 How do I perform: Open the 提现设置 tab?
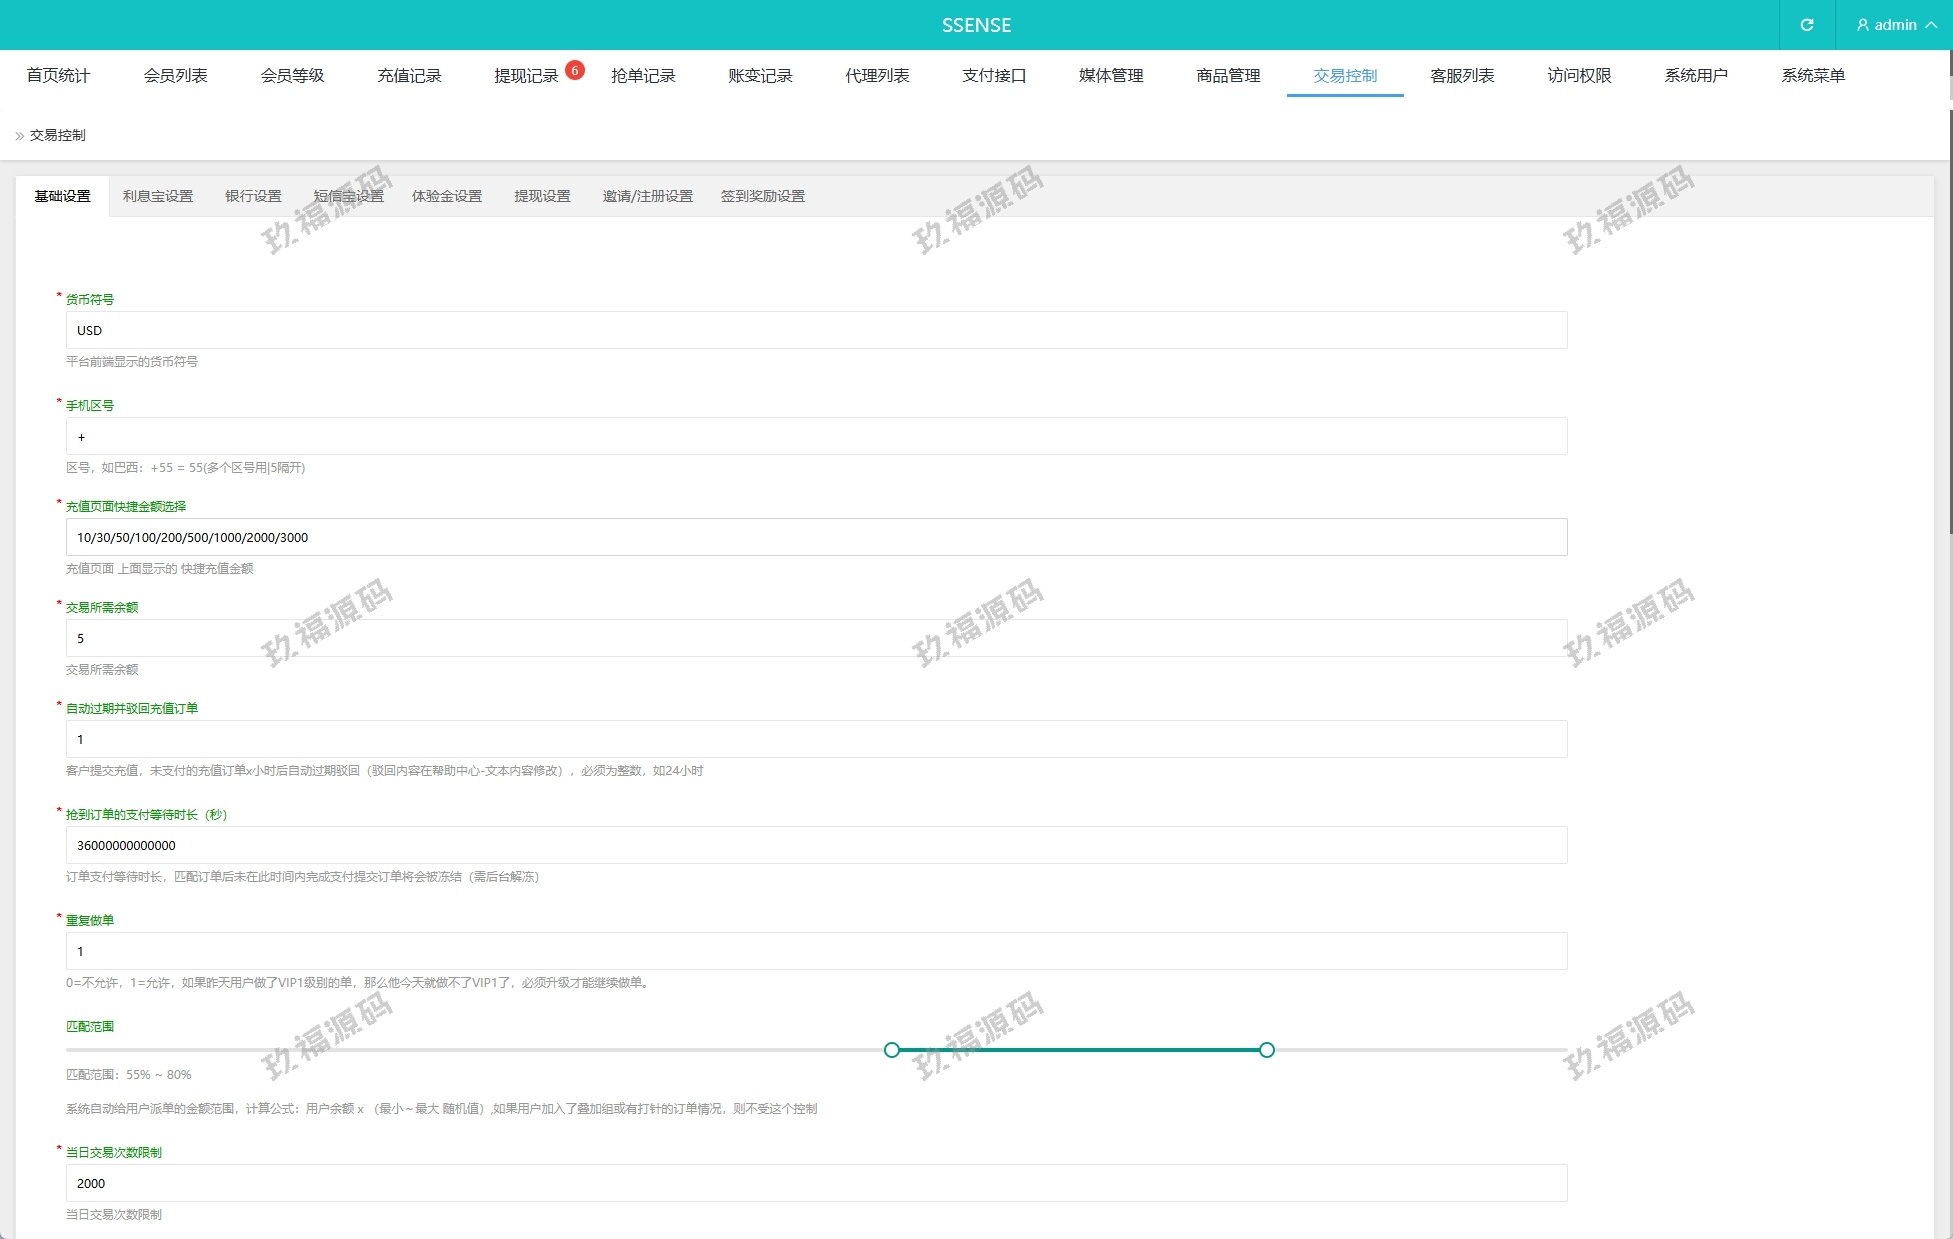[x=542, y=196]
